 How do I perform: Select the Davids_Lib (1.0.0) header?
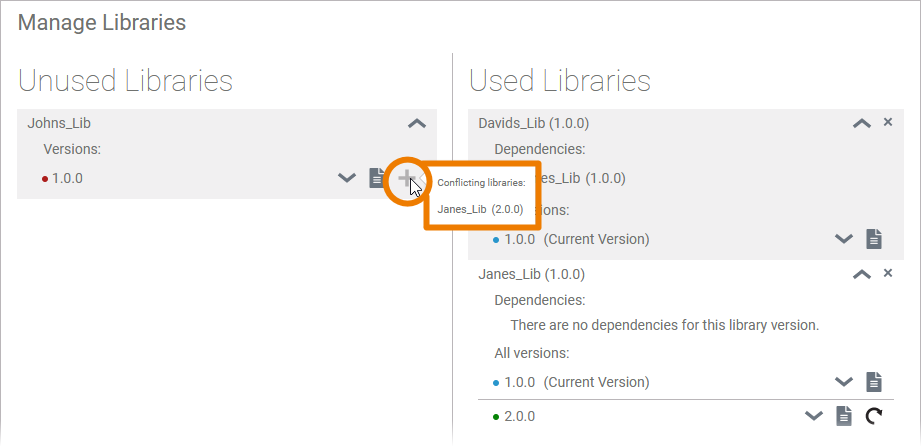point(533,123)
